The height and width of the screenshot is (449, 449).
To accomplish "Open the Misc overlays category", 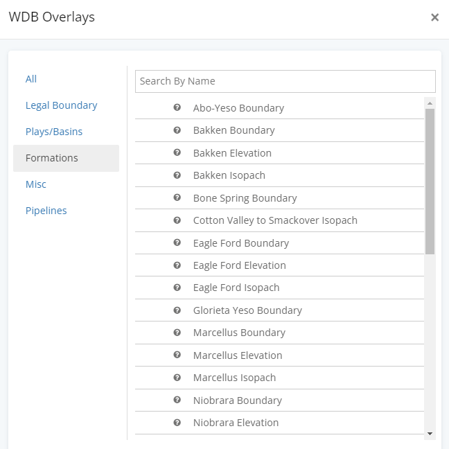I will [x=36, y=184].
